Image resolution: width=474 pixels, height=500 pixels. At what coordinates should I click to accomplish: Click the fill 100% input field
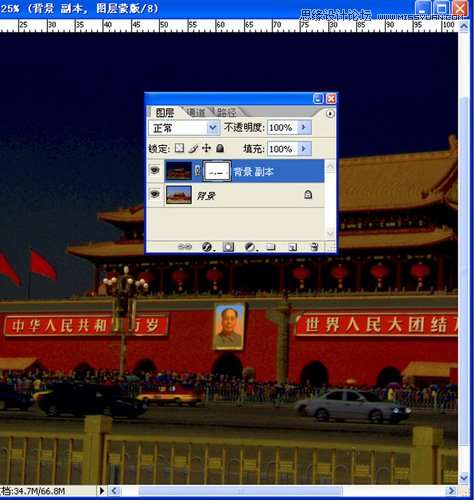point(282,149)
